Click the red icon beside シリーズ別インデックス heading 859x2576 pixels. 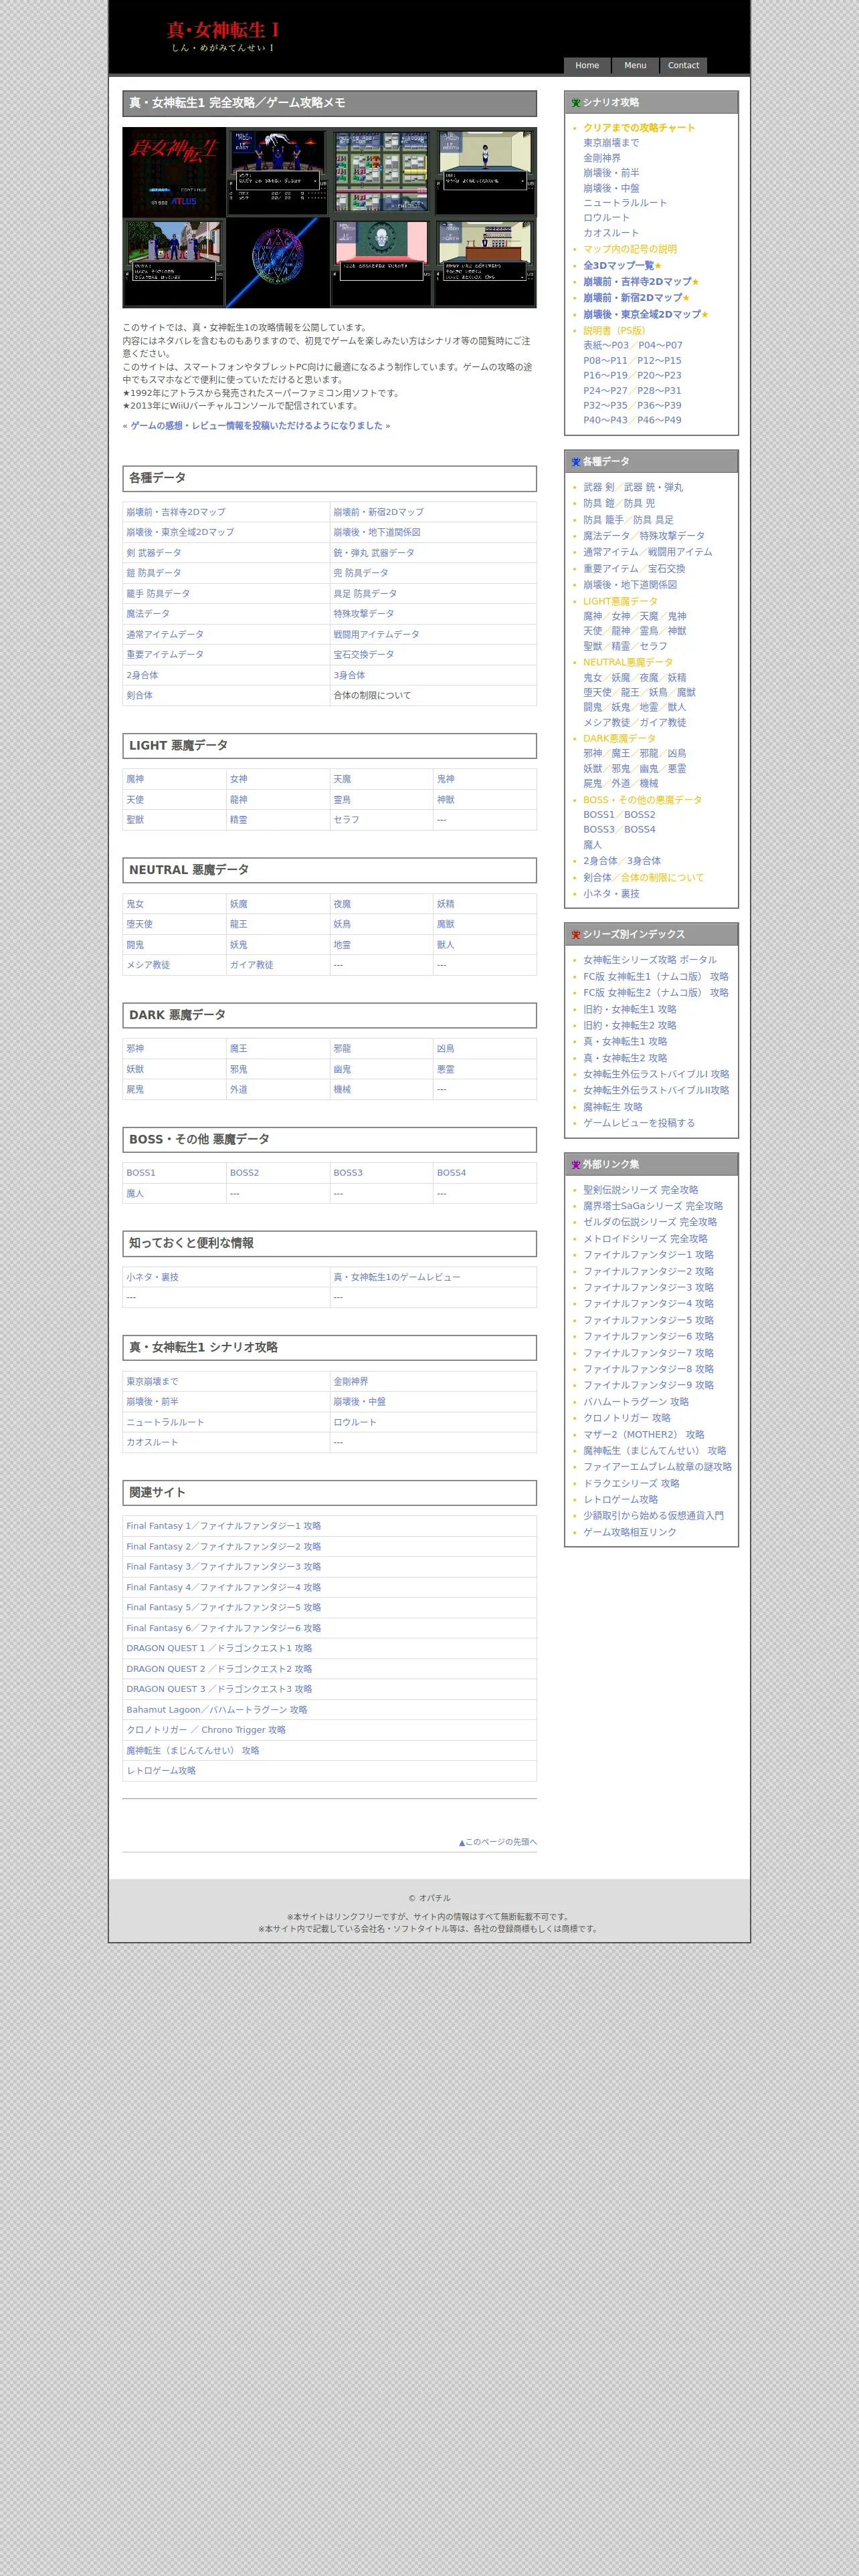click(x=575, y=935)
